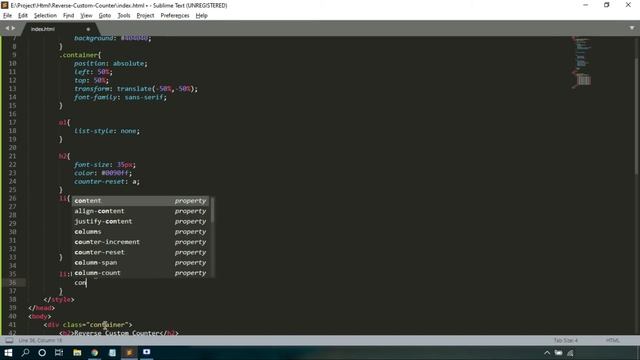
Task: Click the 'transform: translate' line 13
Action: pos(136,89)
